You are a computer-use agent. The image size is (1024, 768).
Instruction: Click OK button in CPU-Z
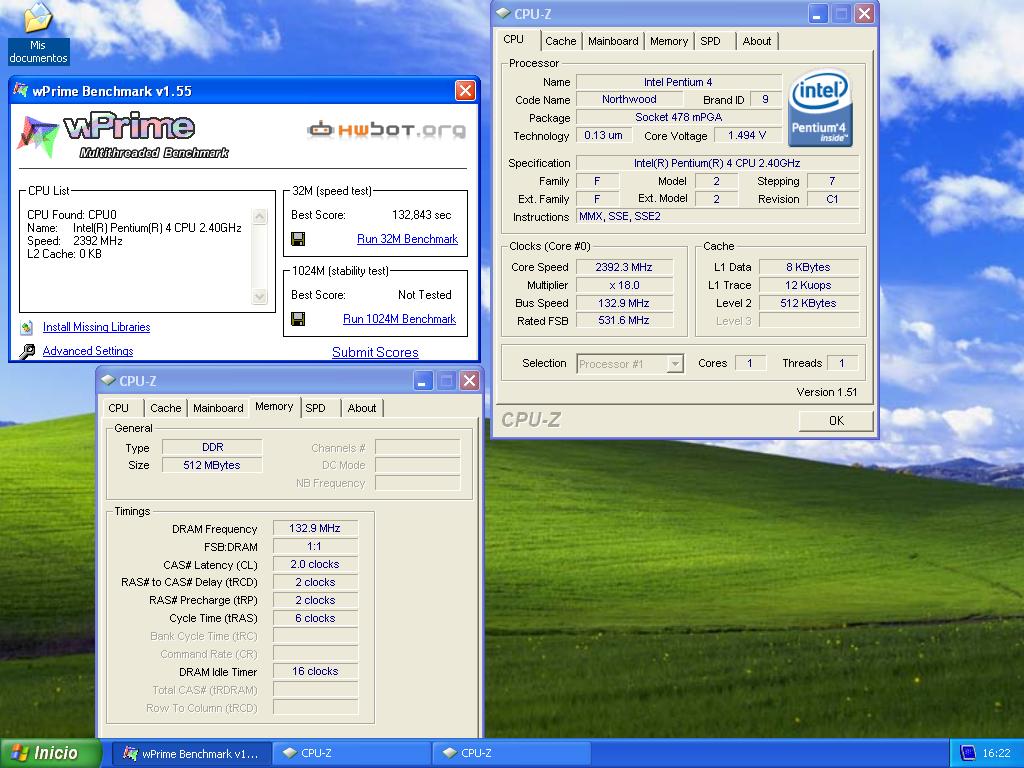click(x=836, y=421)
